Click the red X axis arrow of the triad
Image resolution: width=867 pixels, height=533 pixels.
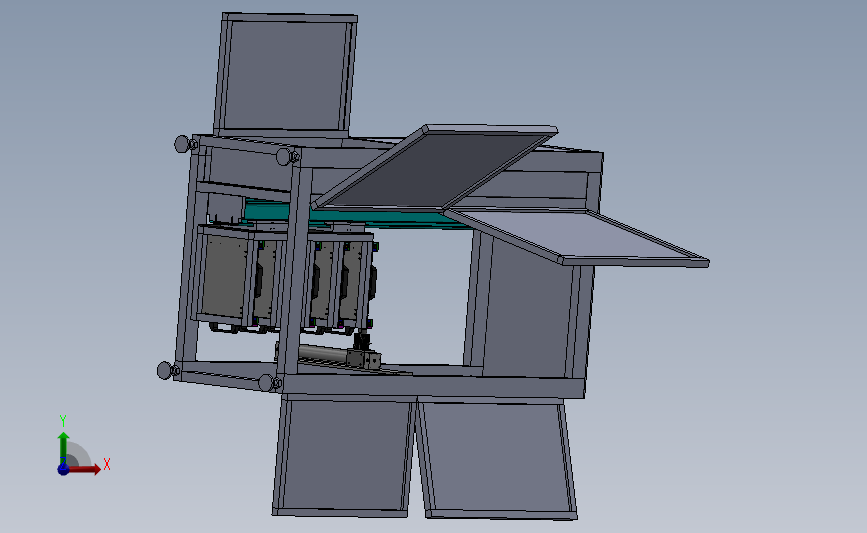[x=84, y=469]
